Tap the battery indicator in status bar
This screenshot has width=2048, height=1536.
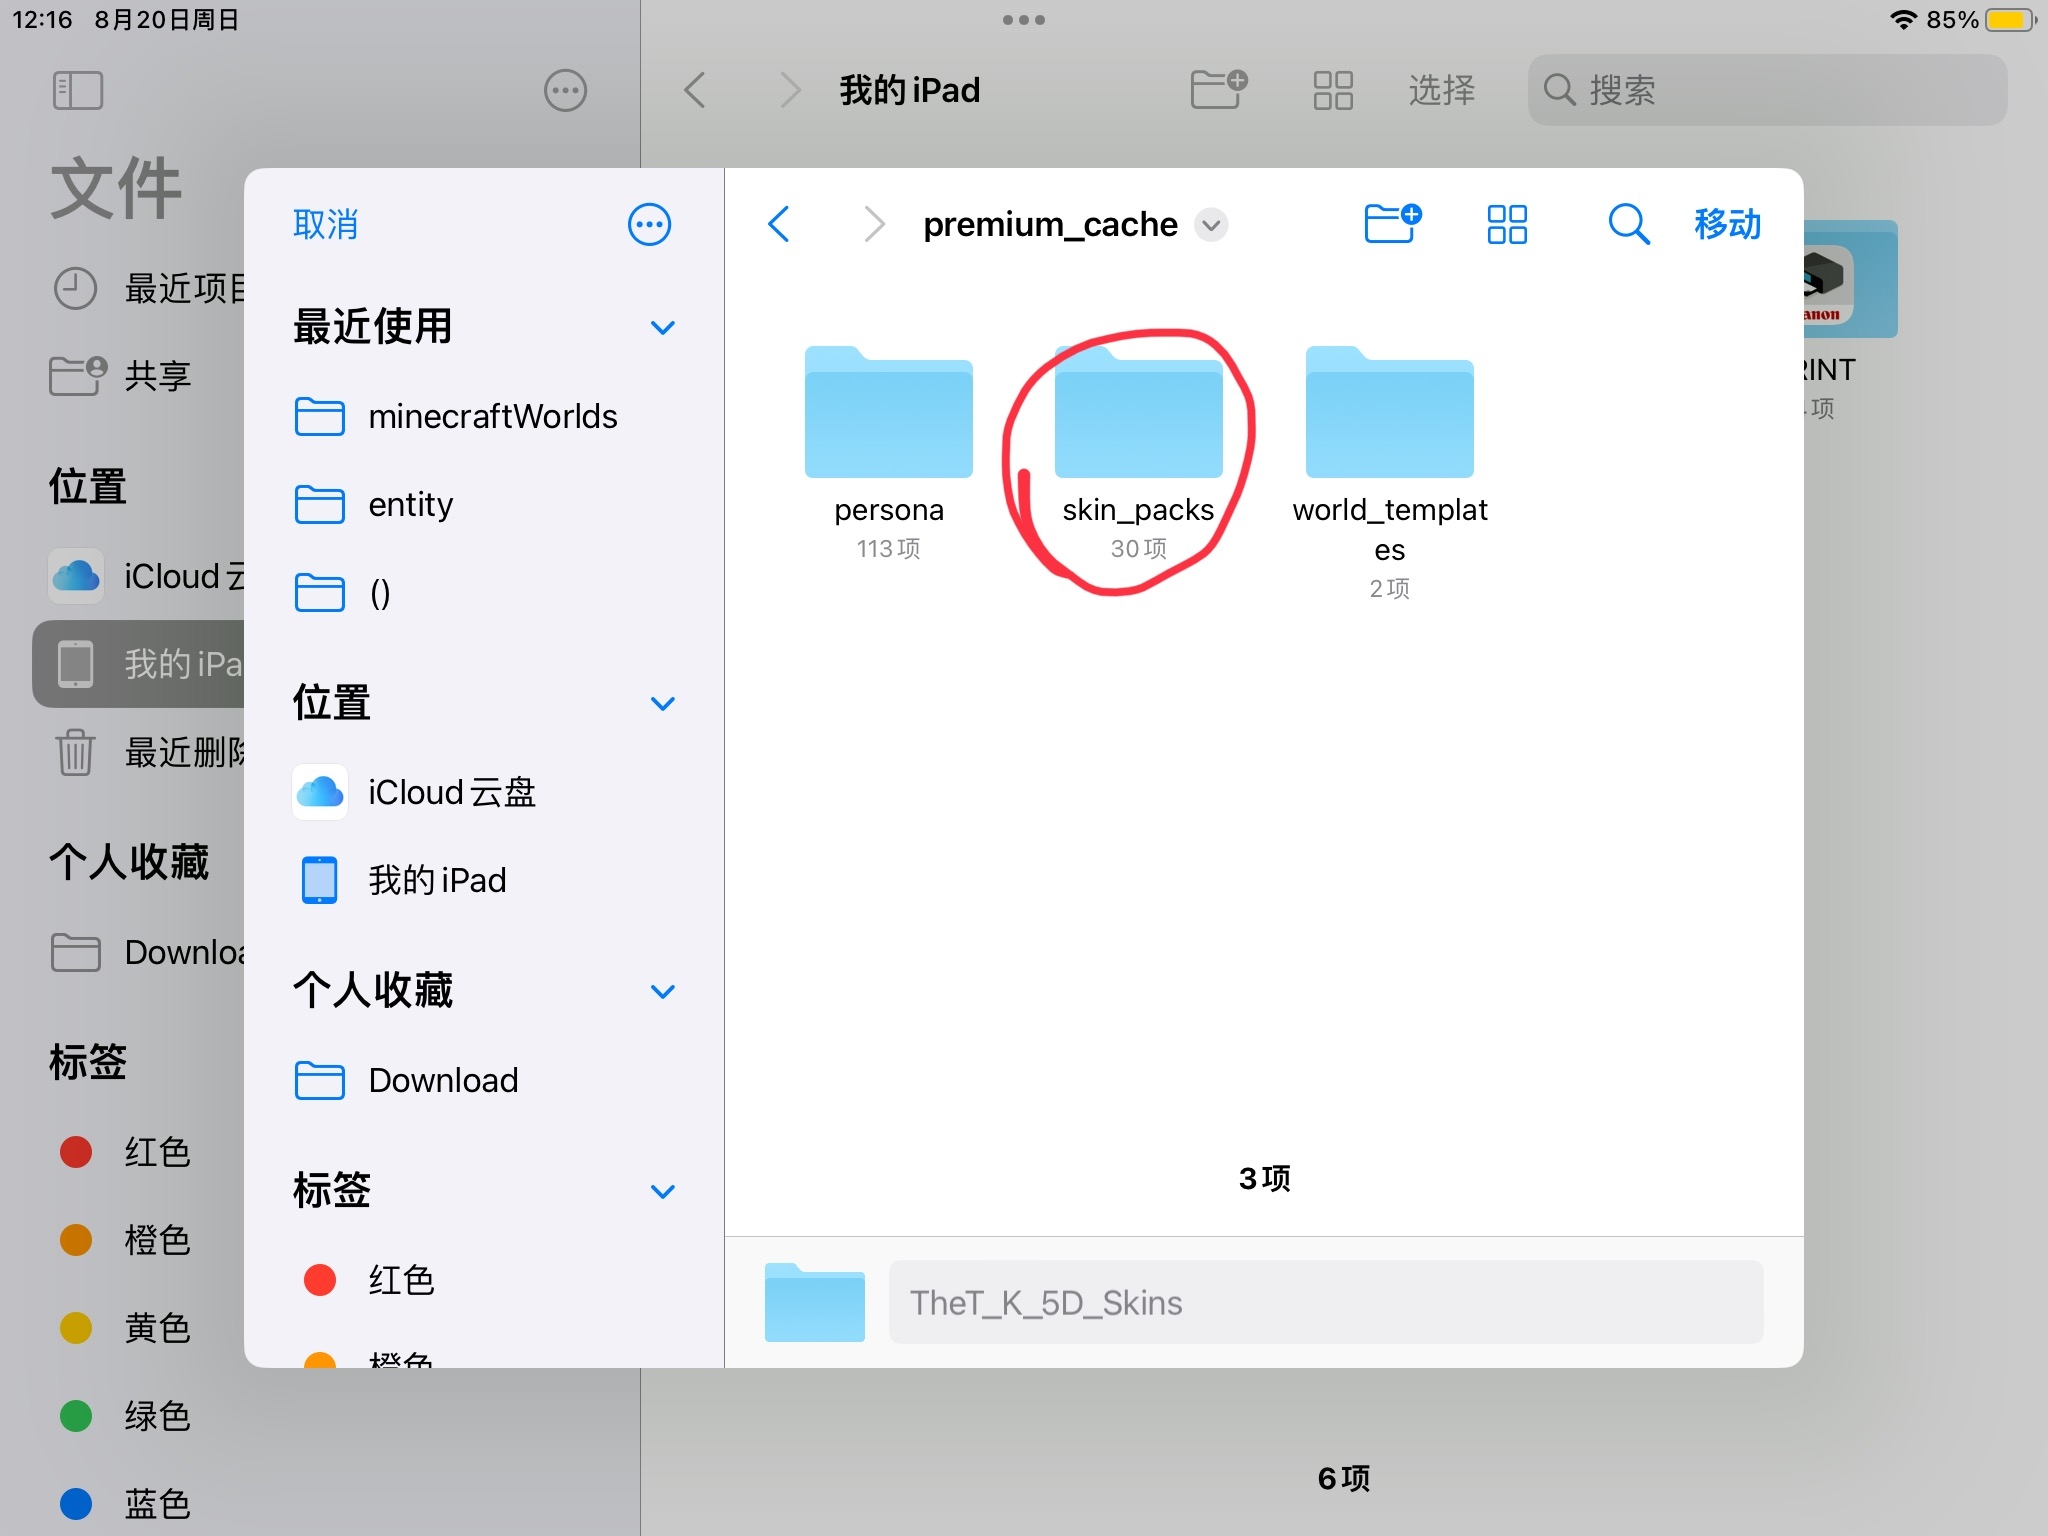(x=2011, y=20)
